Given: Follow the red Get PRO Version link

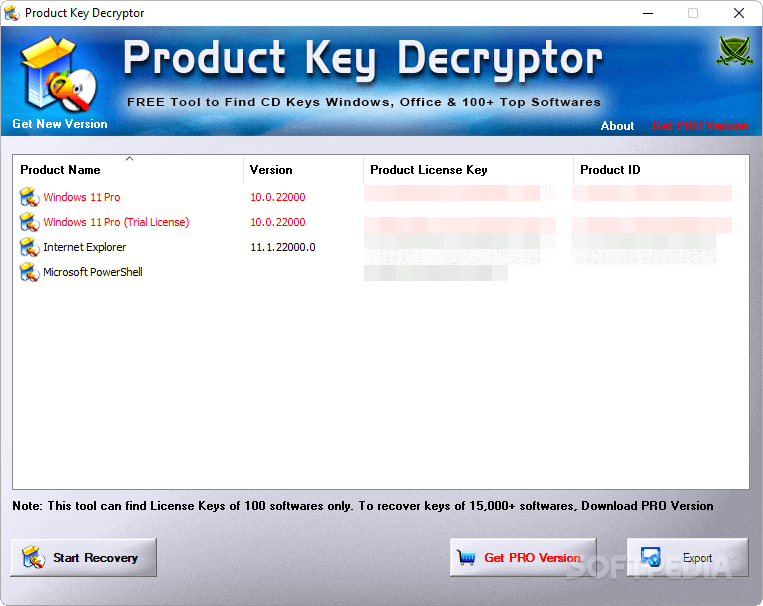Looking at the screenshot, I should tap(699, 126).
